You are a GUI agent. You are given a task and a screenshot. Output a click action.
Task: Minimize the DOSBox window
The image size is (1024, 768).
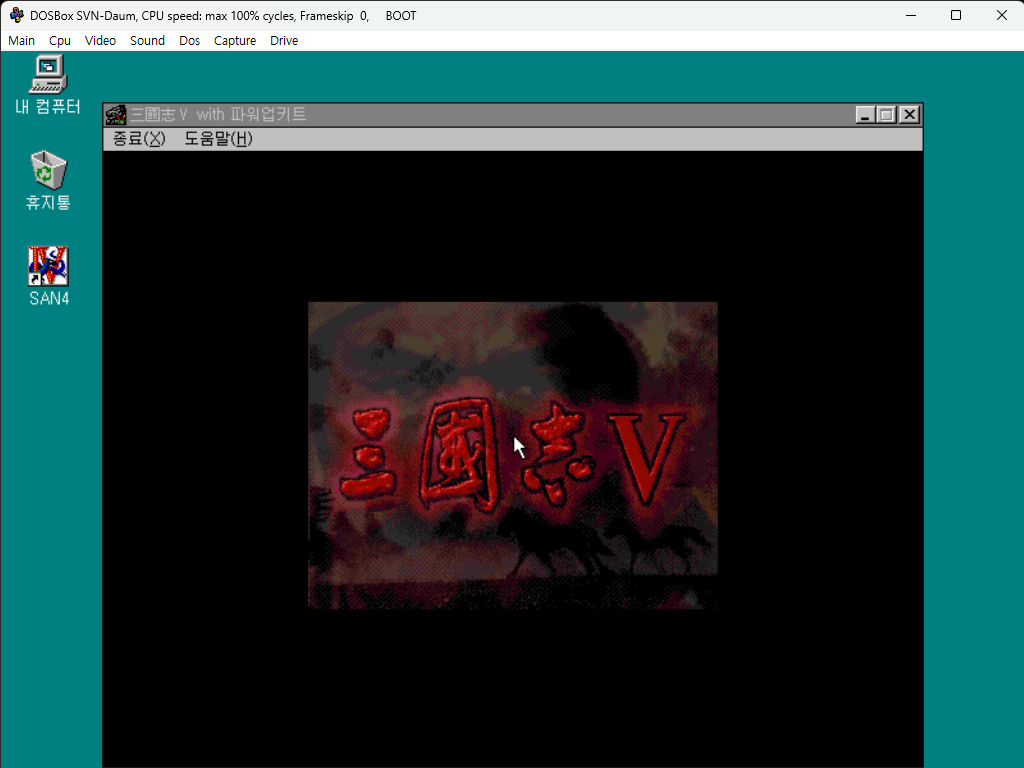click(911, 15)
